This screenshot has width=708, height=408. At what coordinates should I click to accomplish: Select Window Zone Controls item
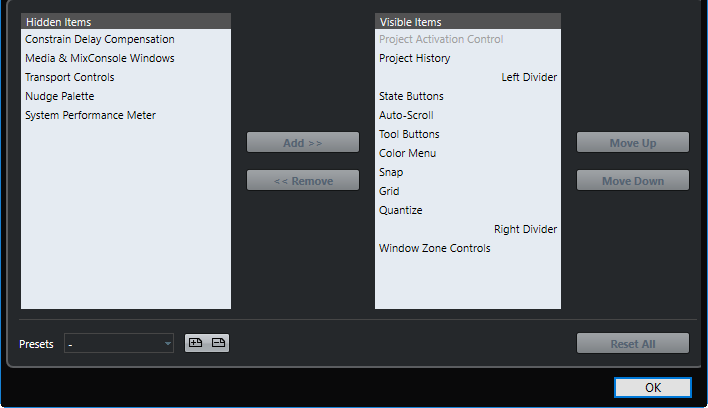click(468, 248)
